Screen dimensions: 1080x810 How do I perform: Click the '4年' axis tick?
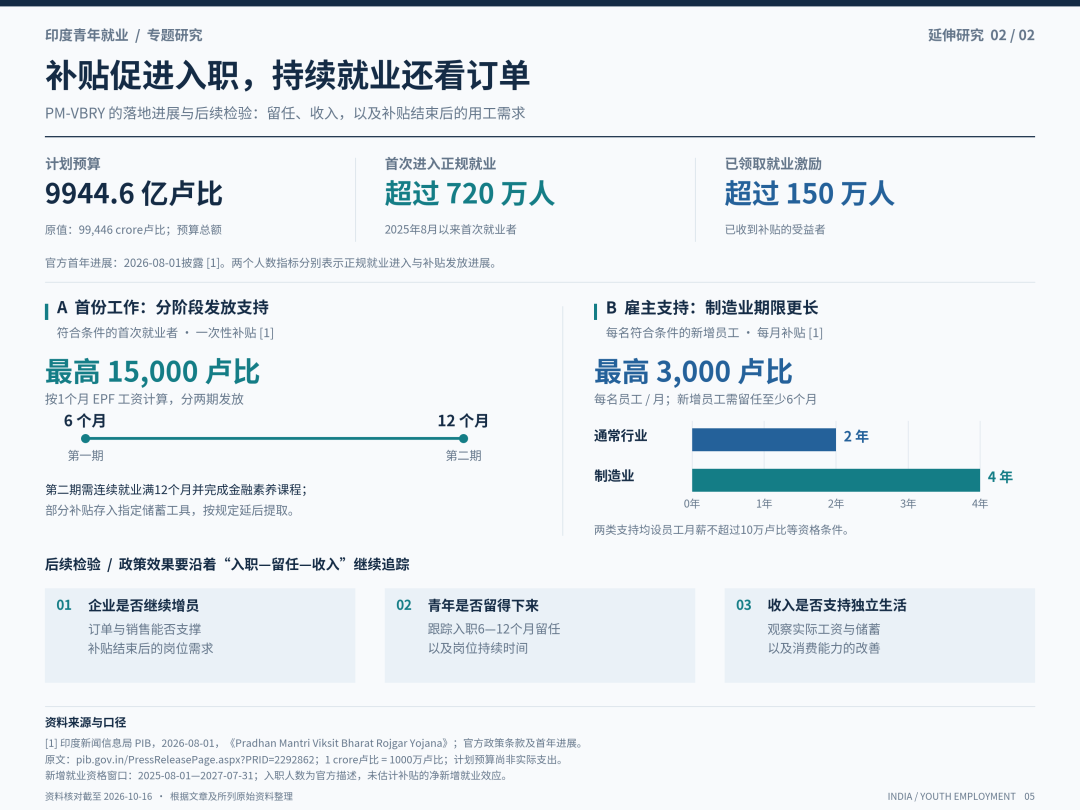(x=980, y=504)
